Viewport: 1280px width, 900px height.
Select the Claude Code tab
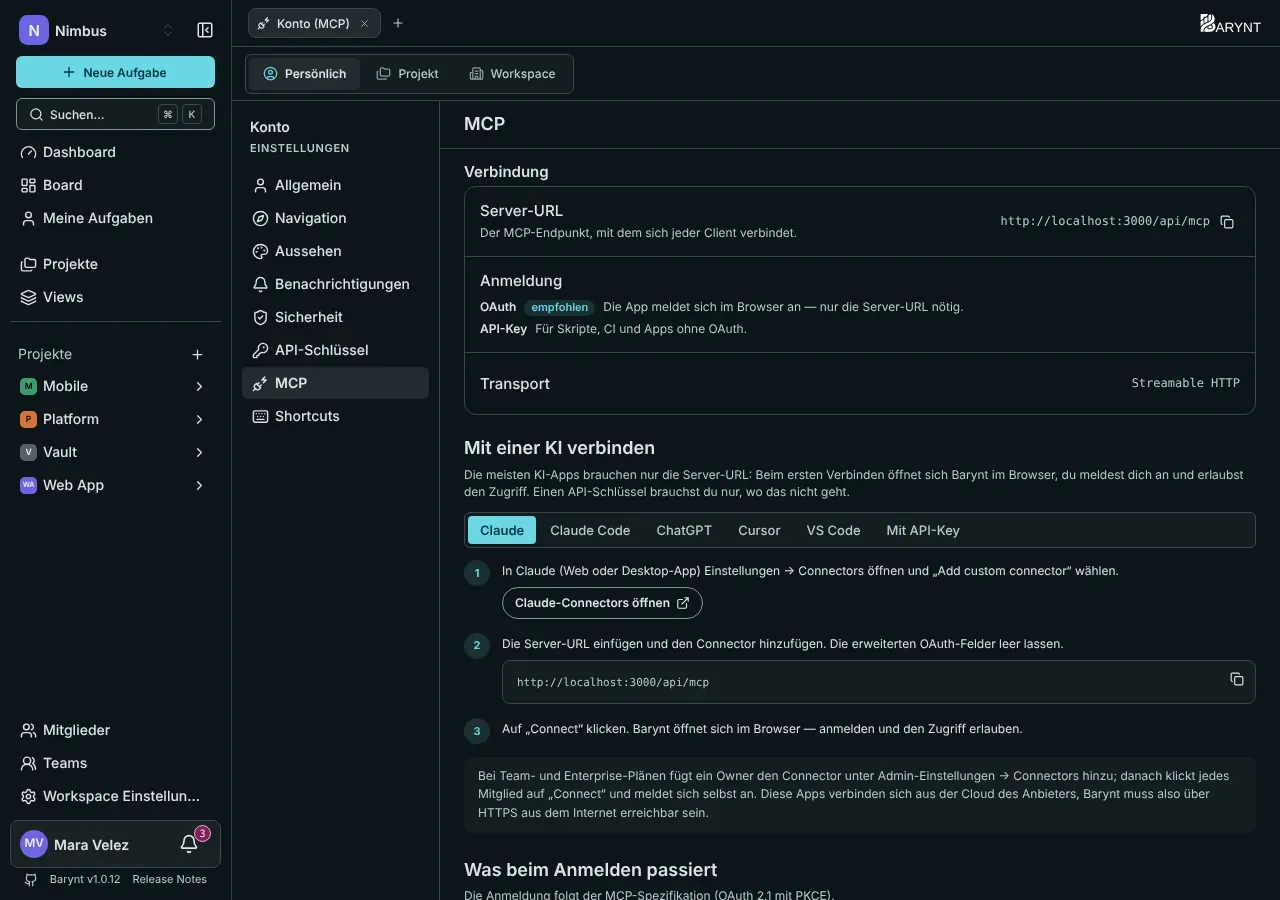[590, 530]
